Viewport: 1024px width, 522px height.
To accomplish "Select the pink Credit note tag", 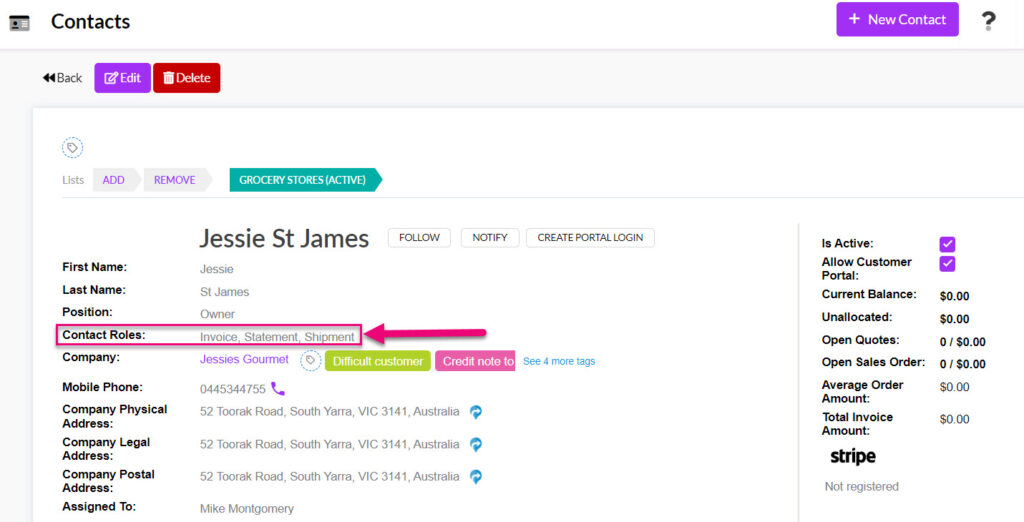I will click(x=475, y=361).
